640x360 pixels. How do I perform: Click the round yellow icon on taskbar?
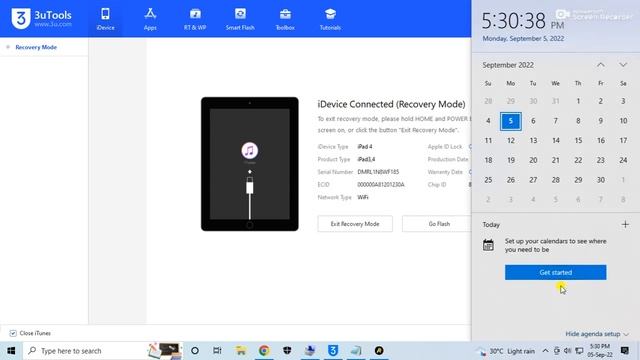pyautogui.click(x=379, y=351)
